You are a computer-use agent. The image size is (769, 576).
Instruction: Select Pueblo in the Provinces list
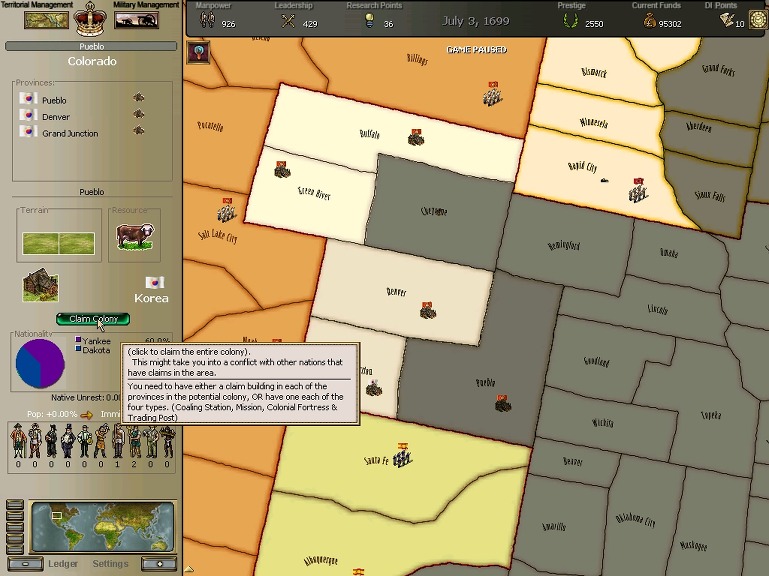pyautogui.click(x=54, y=101)
